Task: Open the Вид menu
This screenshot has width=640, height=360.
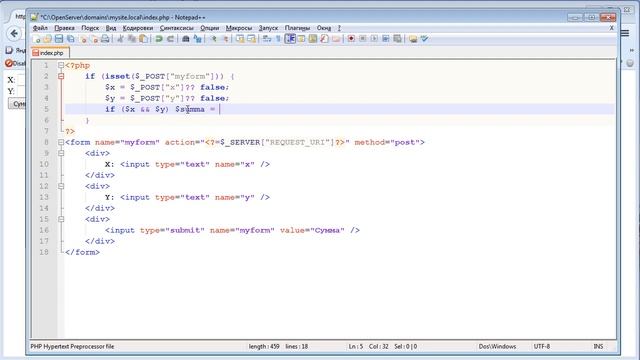Action: tap(111, 28)
